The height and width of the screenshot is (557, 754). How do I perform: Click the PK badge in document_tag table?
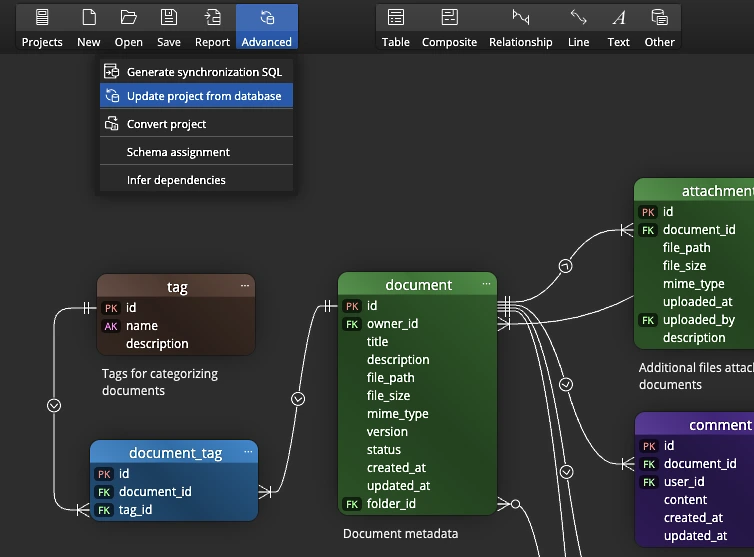click(104, 474)
